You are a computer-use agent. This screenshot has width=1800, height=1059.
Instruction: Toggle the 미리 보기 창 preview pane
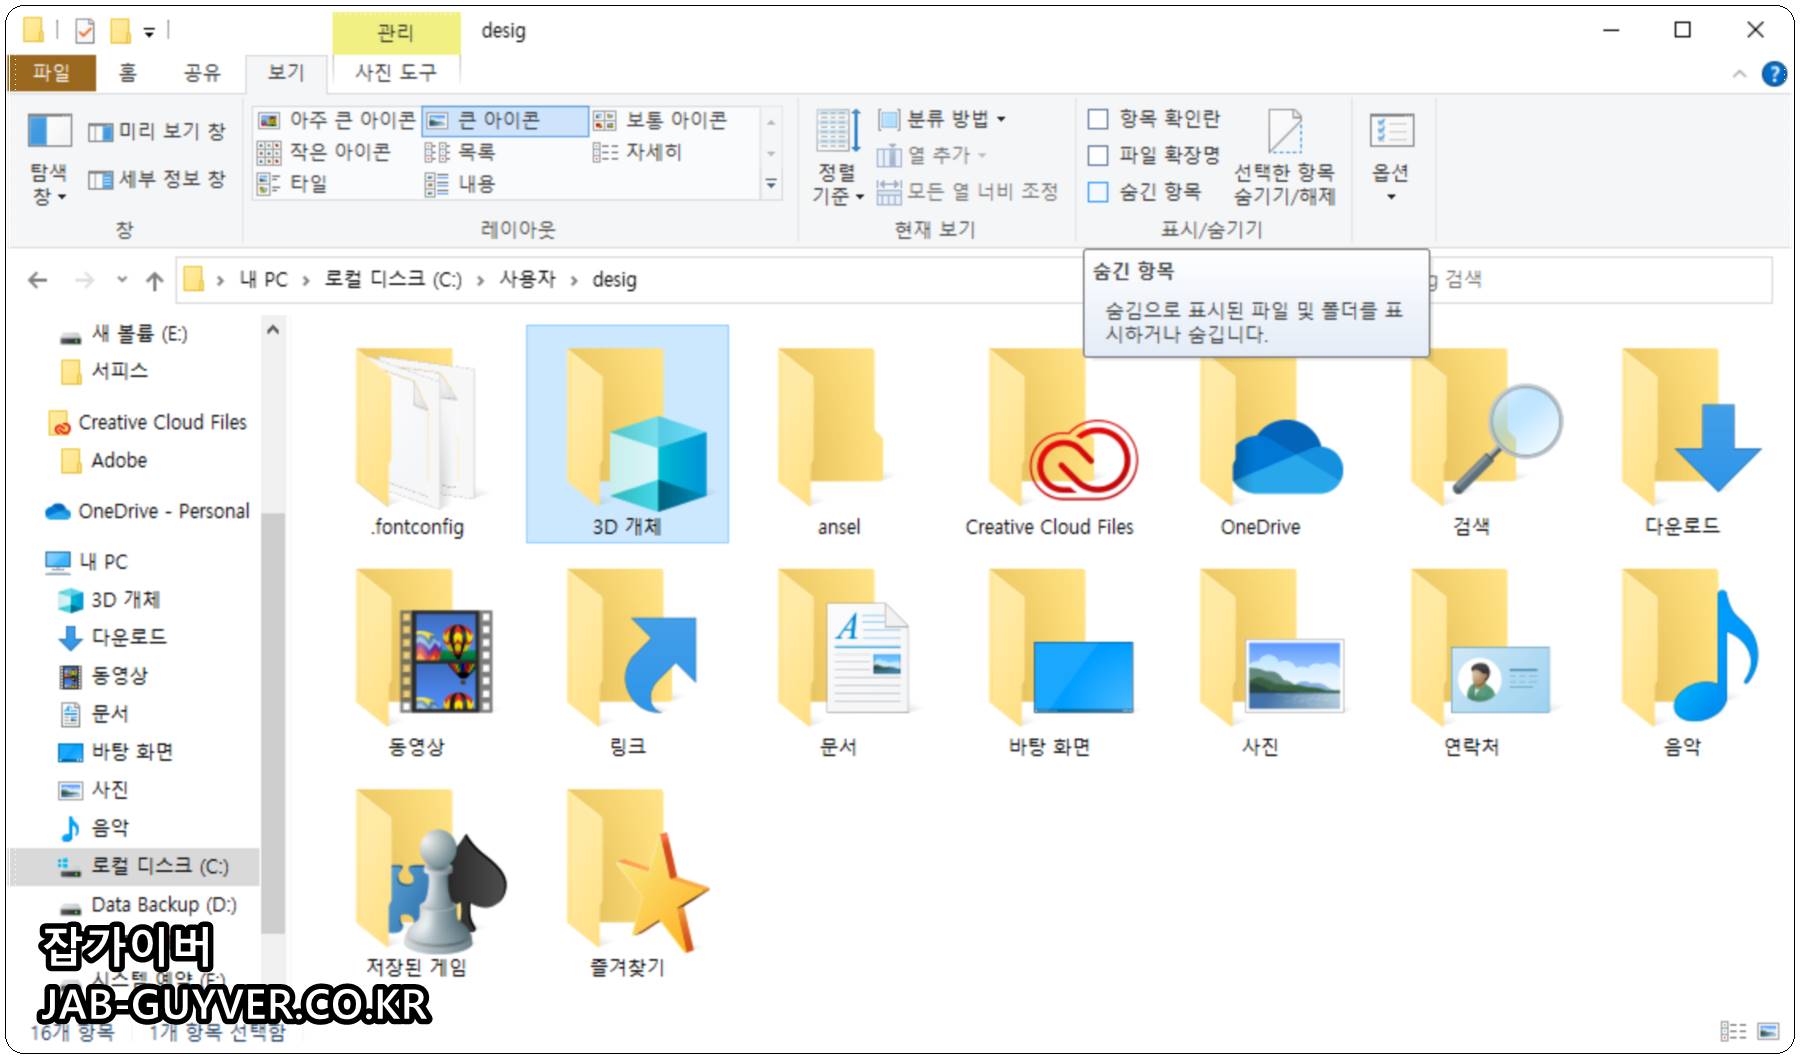click(157, 131)
